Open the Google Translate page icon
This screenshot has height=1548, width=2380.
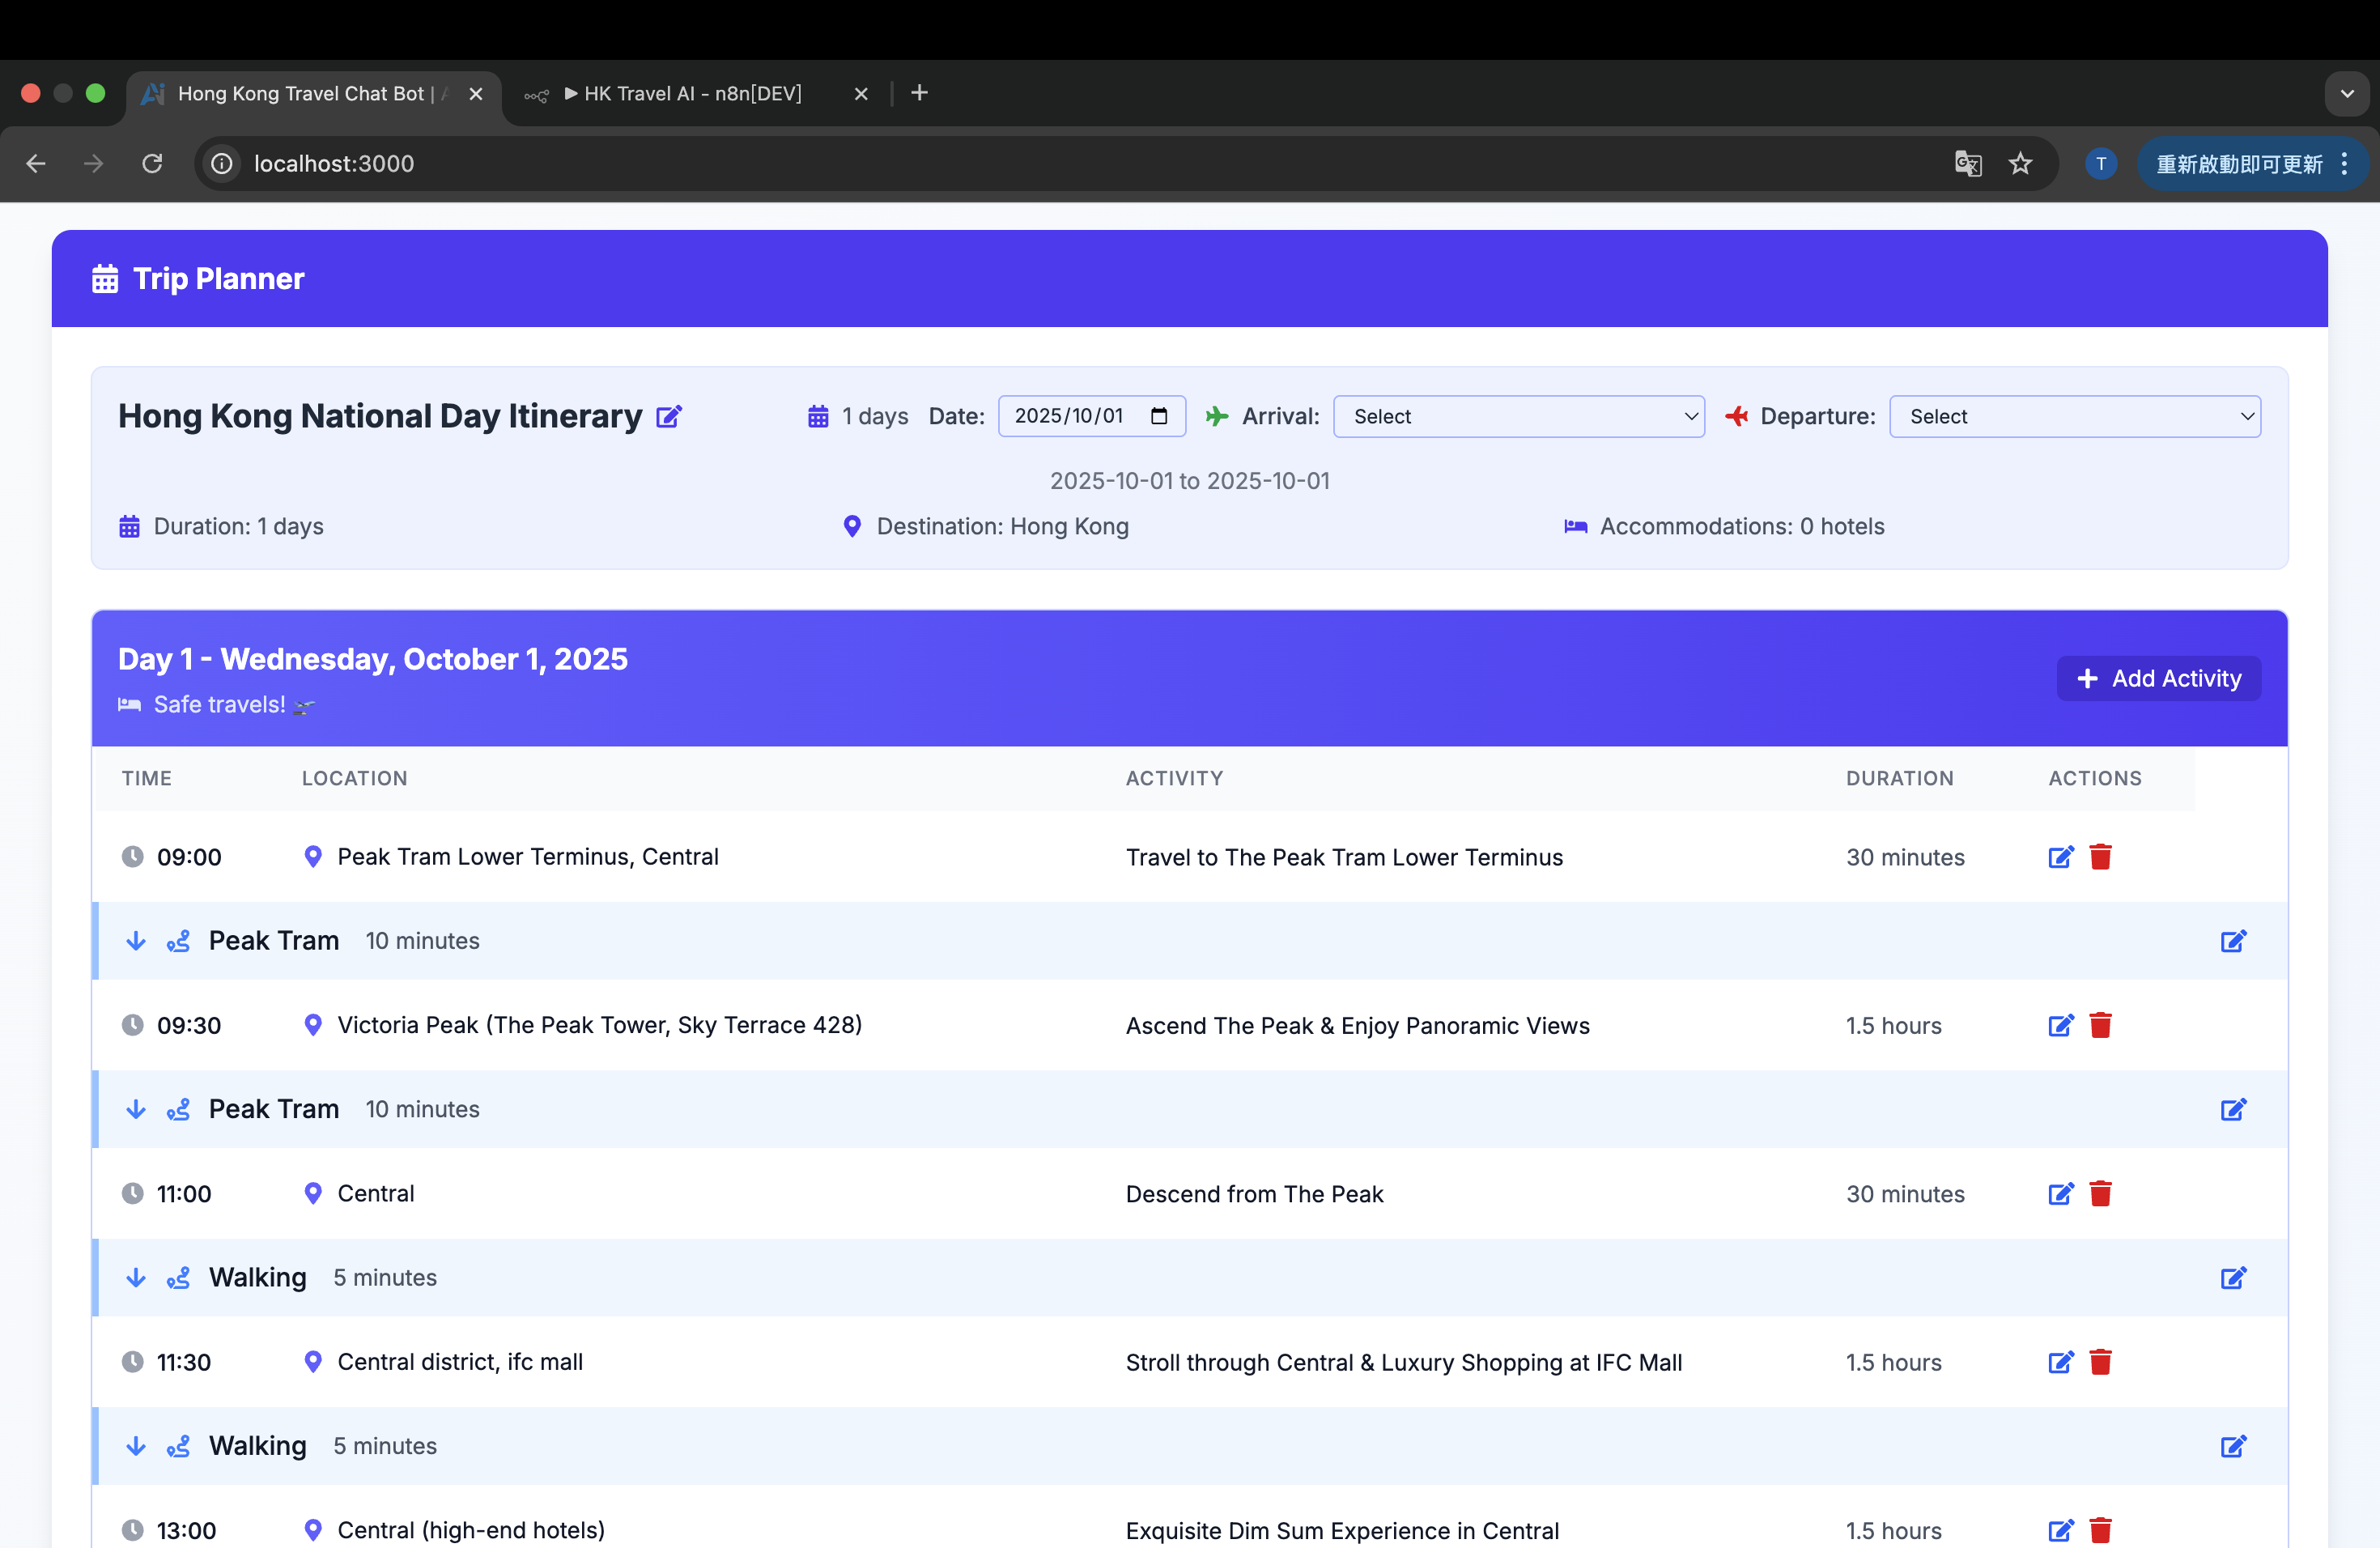pyautogui.click(x=1967, y=163)
